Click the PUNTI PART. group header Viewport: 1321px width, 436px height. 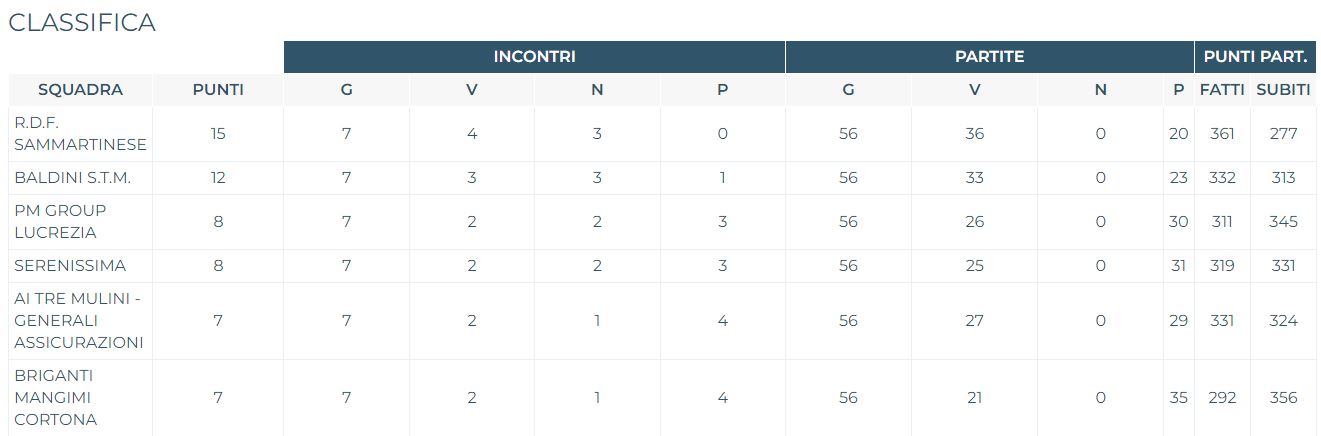coord(1256,57)
